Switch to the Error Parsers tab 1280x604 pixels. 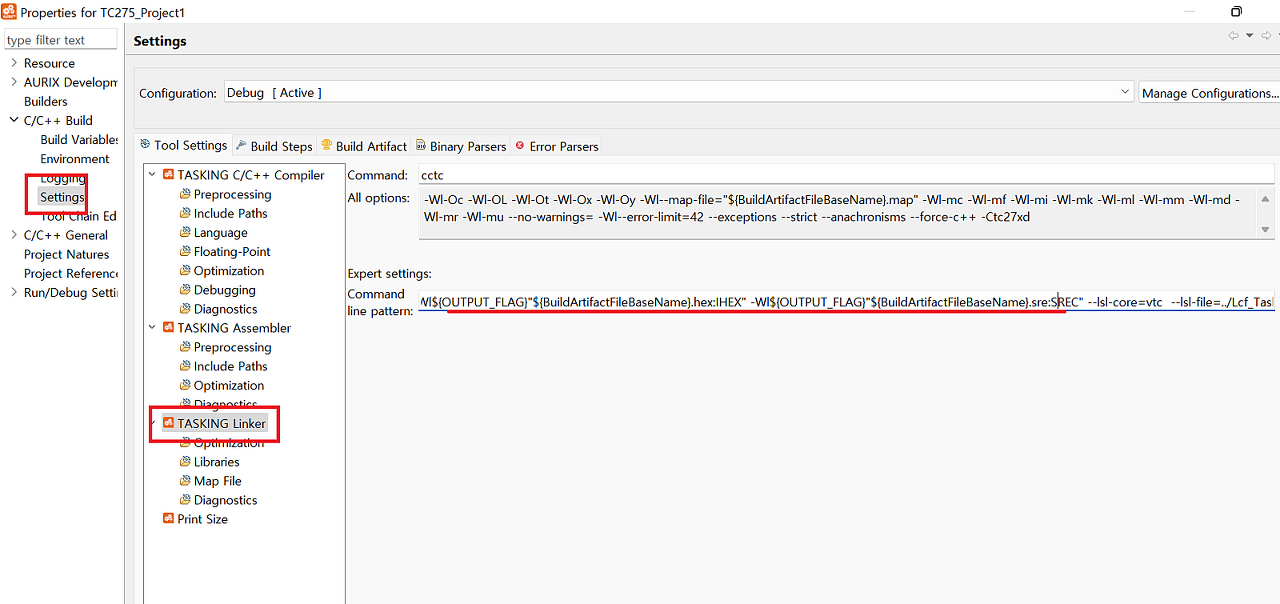click(x=556, y=146)
